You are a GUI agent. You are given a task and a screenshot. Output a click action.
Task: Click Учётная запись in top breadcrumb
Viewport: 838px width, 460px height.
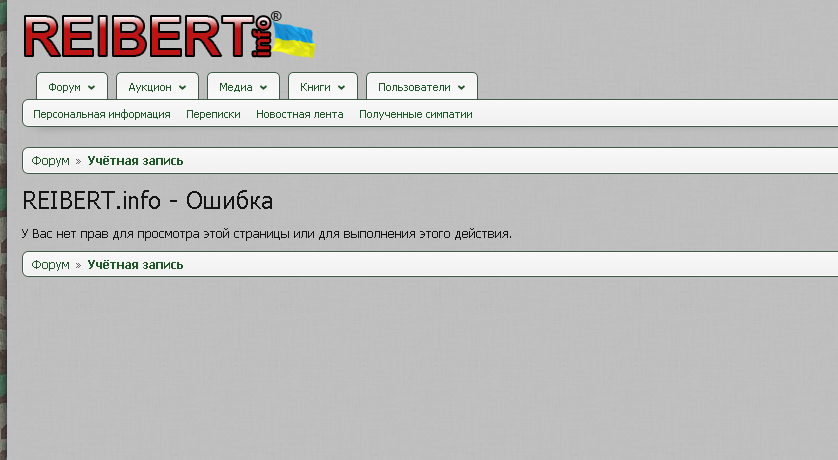(135, 161)
